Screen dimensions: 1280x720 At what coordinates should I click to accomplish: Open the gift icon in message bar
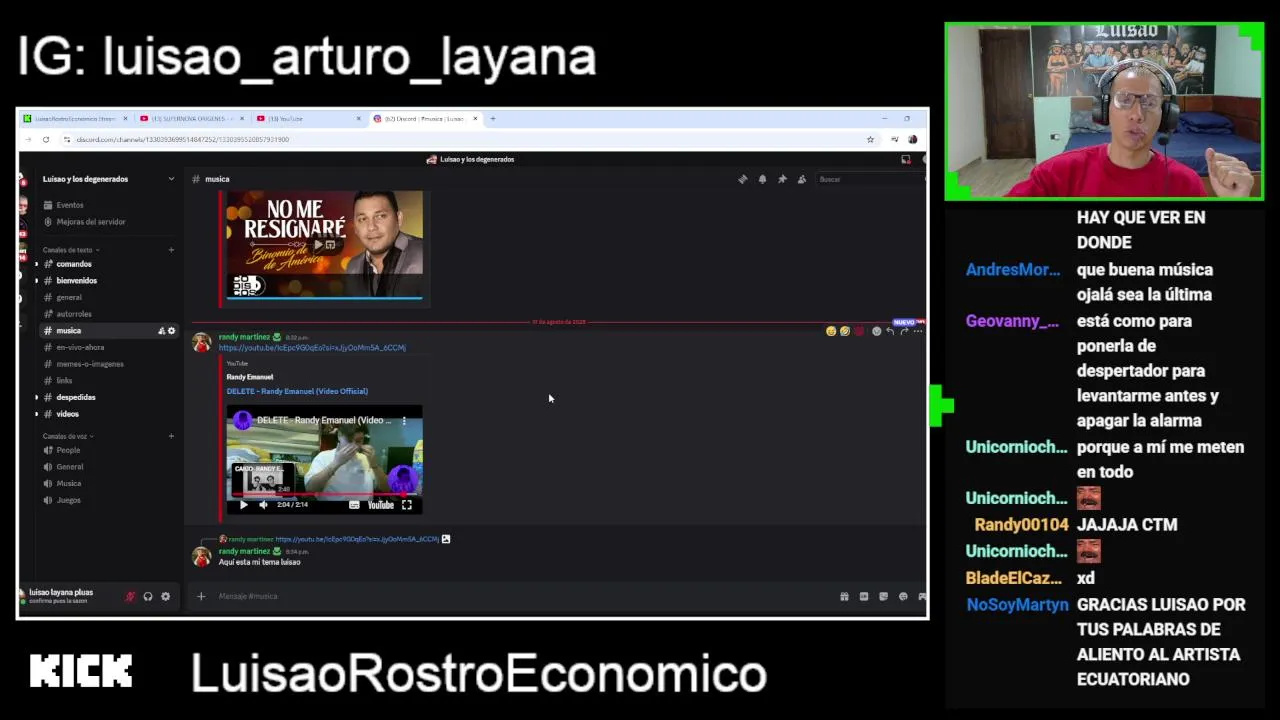click(844, 597)
